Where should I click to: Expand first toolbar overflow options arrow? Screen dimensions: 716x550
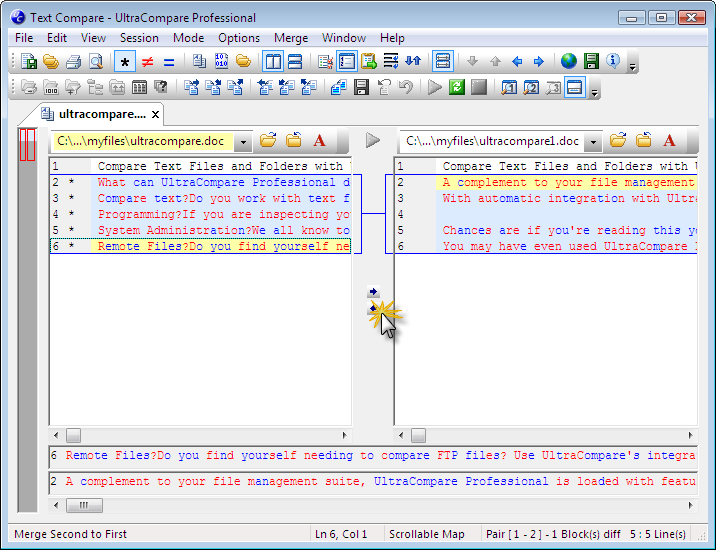point(632,67)
